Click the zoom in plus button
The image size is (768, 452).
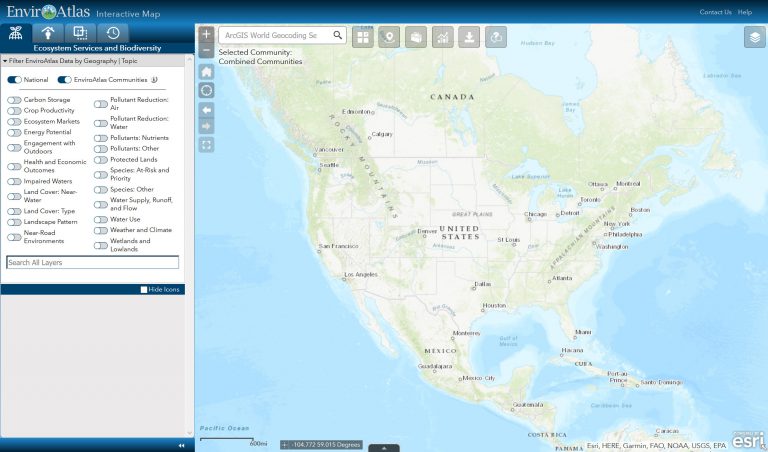tap(206, 34)
